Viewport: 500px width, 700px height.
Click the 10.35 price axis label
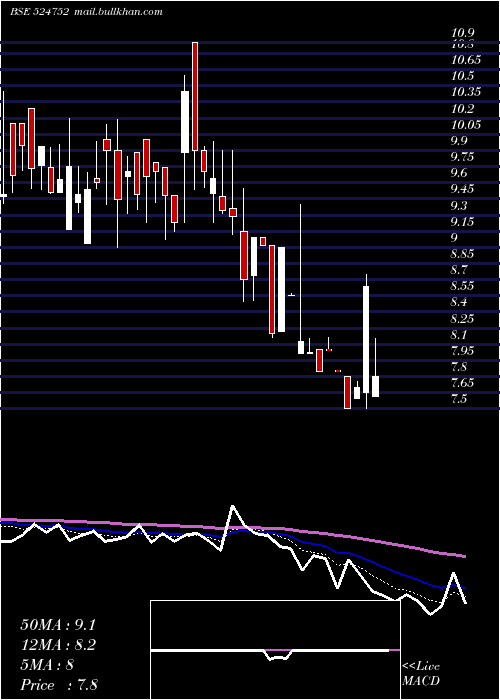[466, 92]
